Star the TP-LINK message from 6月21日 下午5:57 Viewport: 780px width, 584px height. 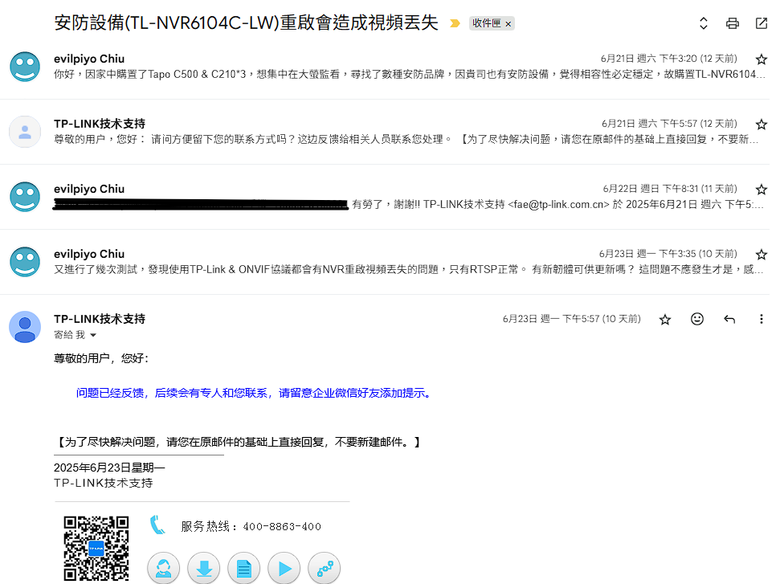click(761, 124)
